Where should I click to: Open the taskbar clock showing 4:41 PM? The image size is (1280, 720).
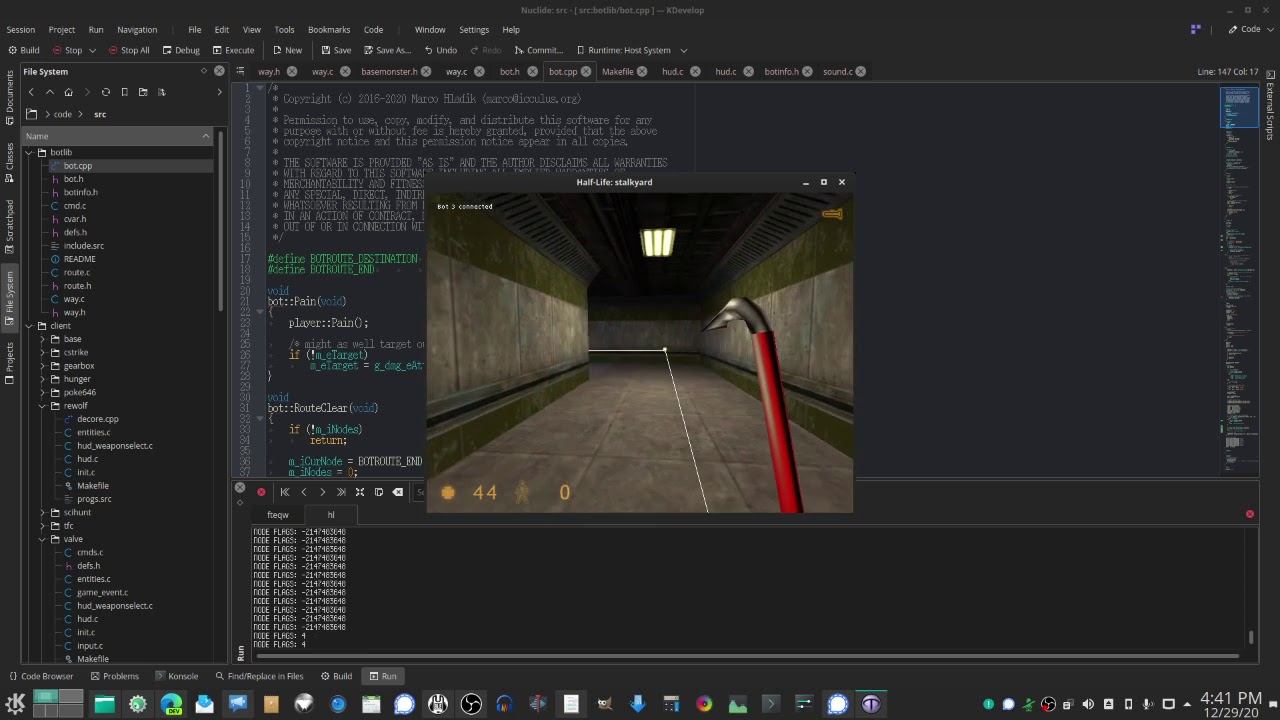[1231, 704]
